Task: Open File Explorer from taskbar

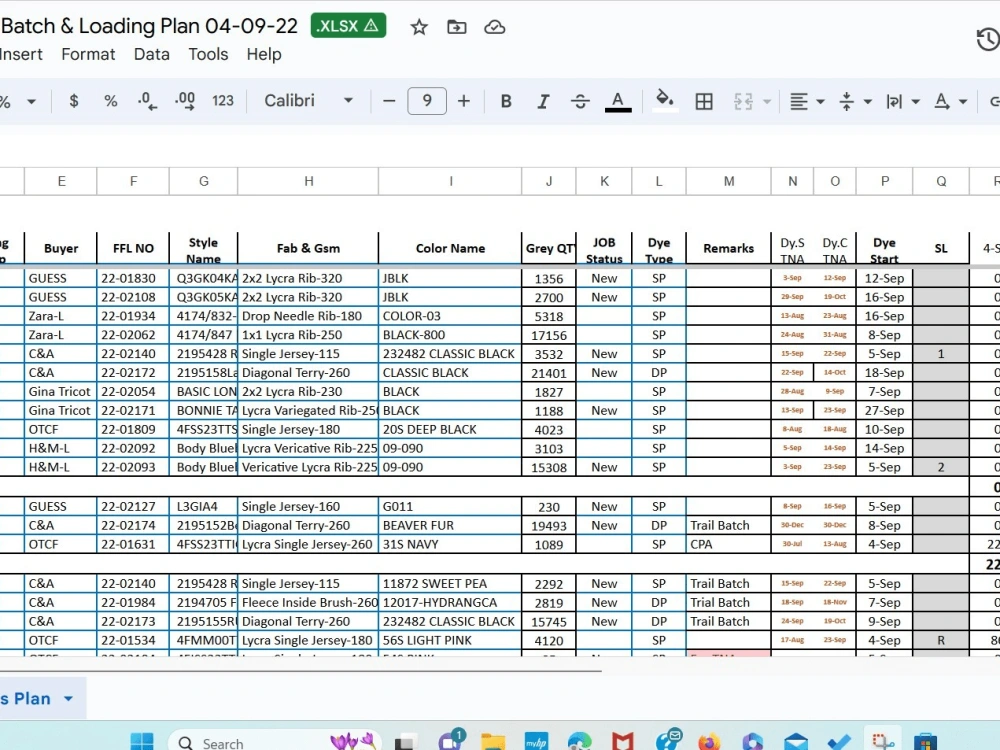Action: (x=493, y=742)
